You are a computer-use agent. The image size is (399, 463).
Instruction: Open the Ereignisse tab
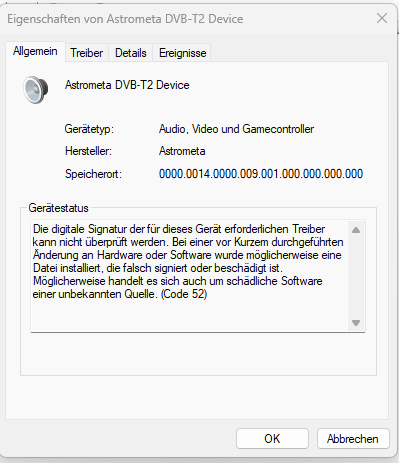pos(182,53)
